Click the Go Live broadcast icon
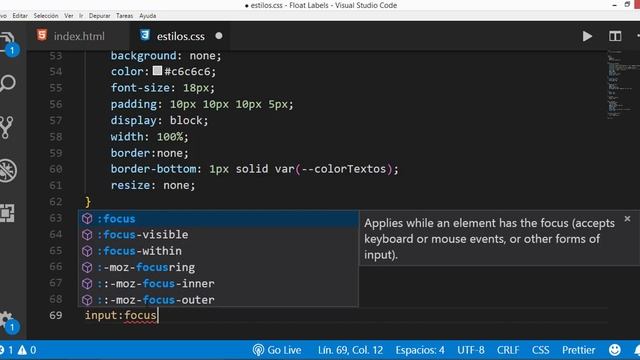Viewport: 640px width, 360px height. (x=258, y=350)
